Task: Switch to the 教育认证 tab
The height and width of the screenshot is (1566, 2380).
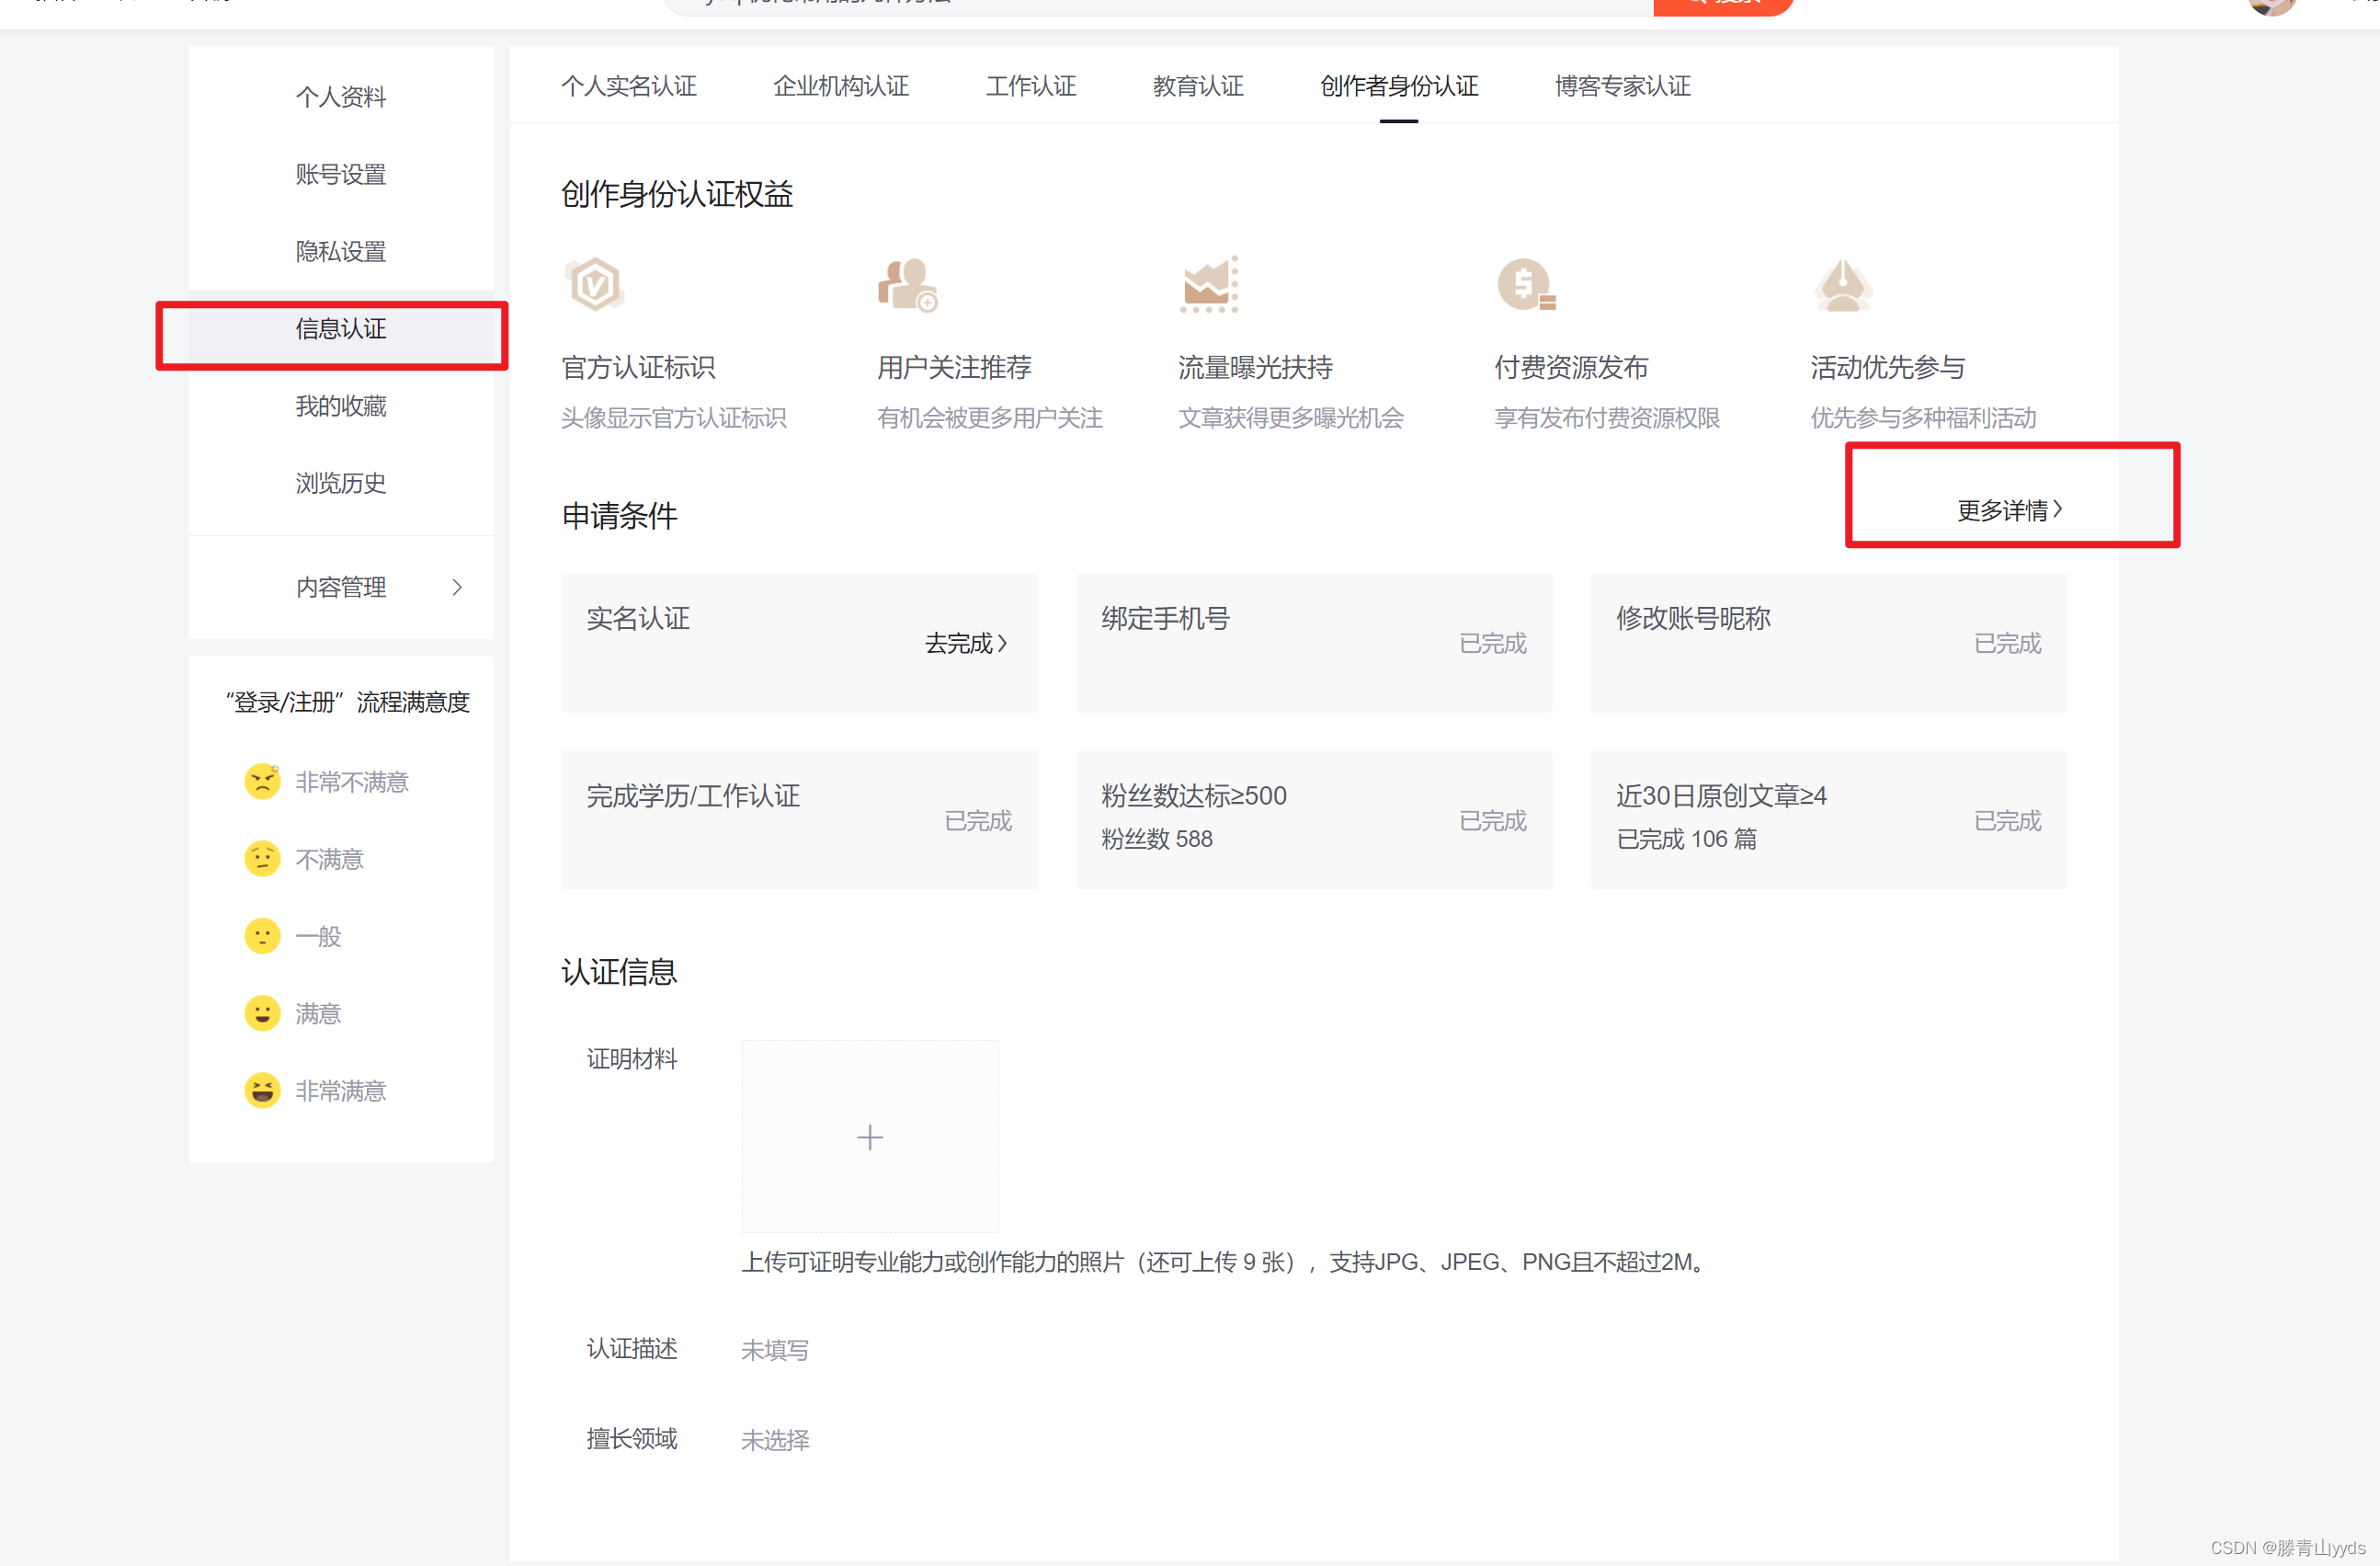Action: (1198, 86)
